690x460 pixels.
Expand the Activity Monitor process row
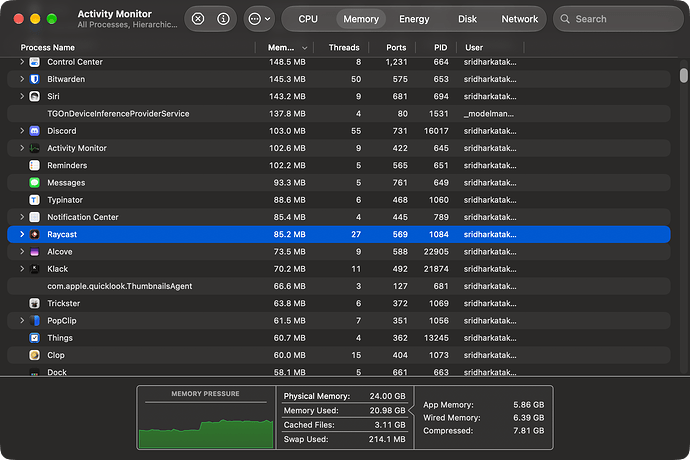tap(22, 148)
